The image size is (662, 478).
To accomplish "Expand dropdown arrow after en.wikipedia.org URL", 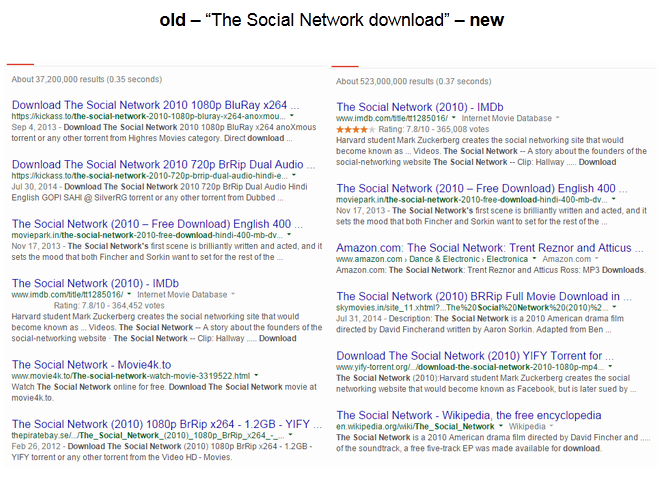I will (x=501, y=426).
